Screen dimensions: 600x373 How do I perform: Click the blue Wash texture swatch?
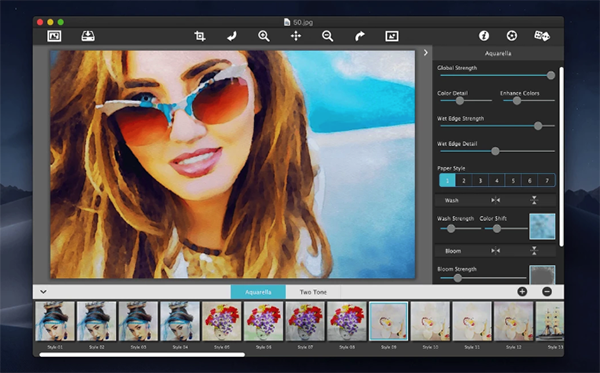(542, 226)
